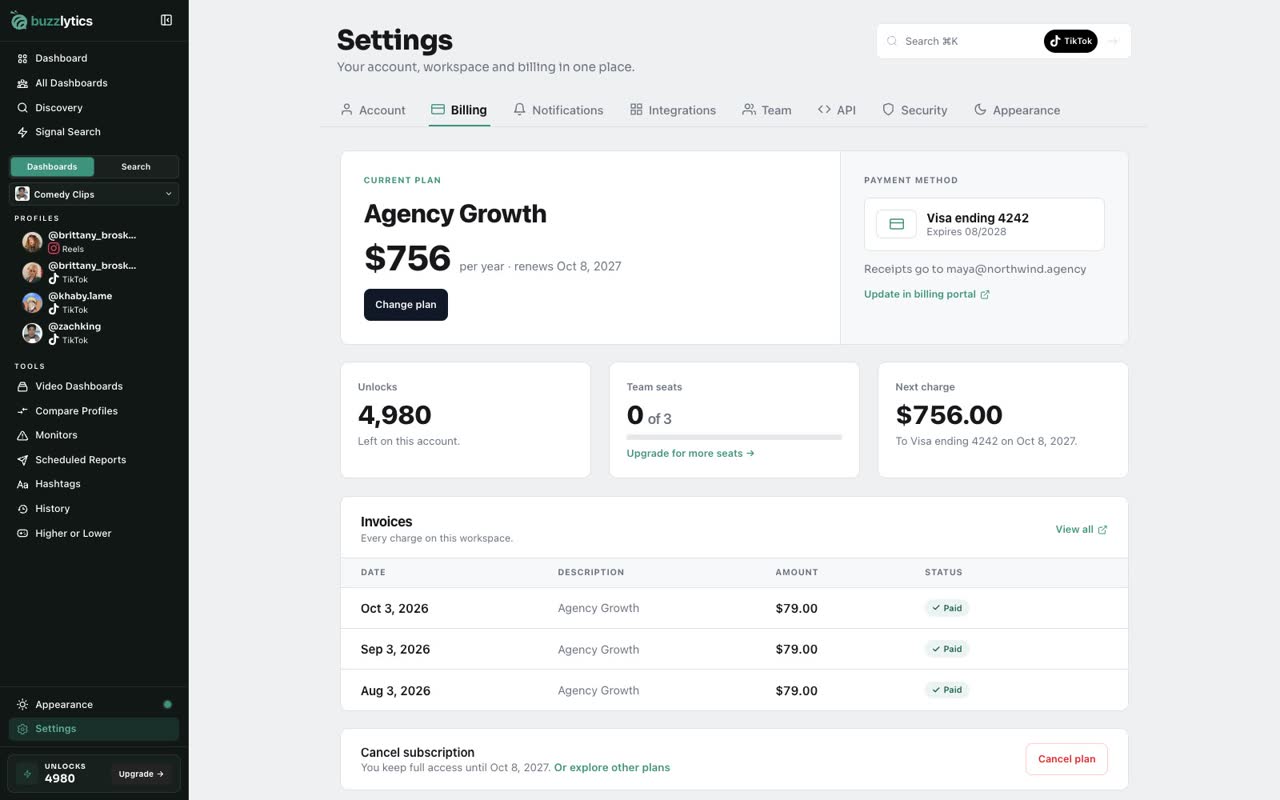Image resolution: width=1280 pixels, height=800 pixels.
Task: Open History in sidebar
Action: point(94,509)
